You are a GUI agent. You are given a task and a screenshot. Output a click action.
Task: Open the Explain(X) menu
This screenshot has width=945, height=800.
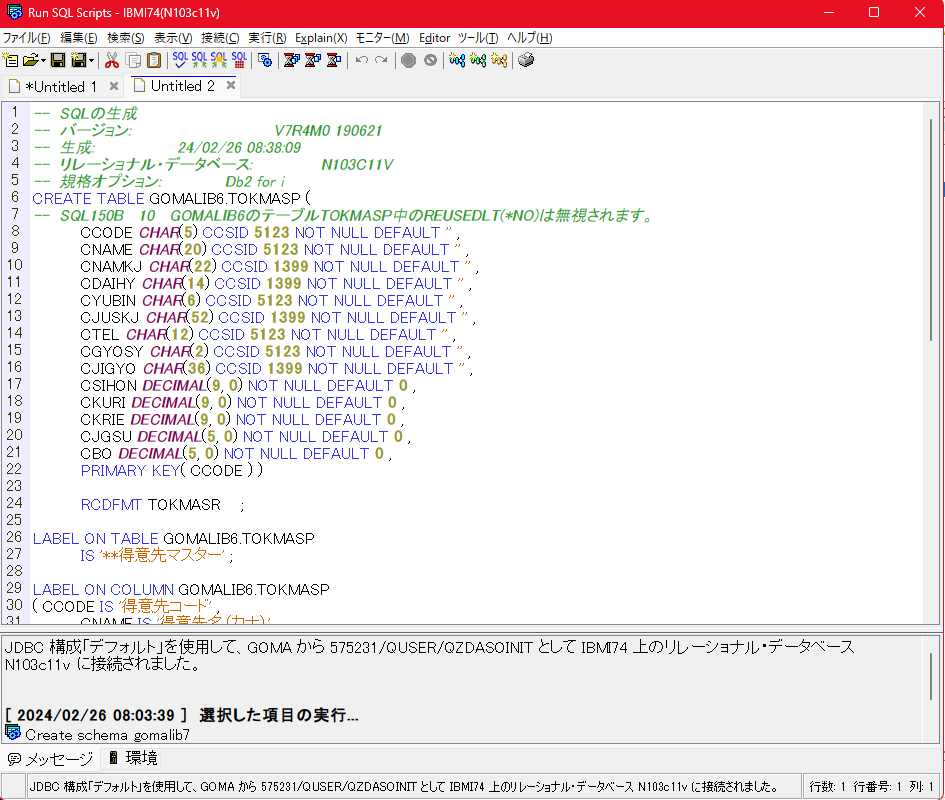(321, 38)
